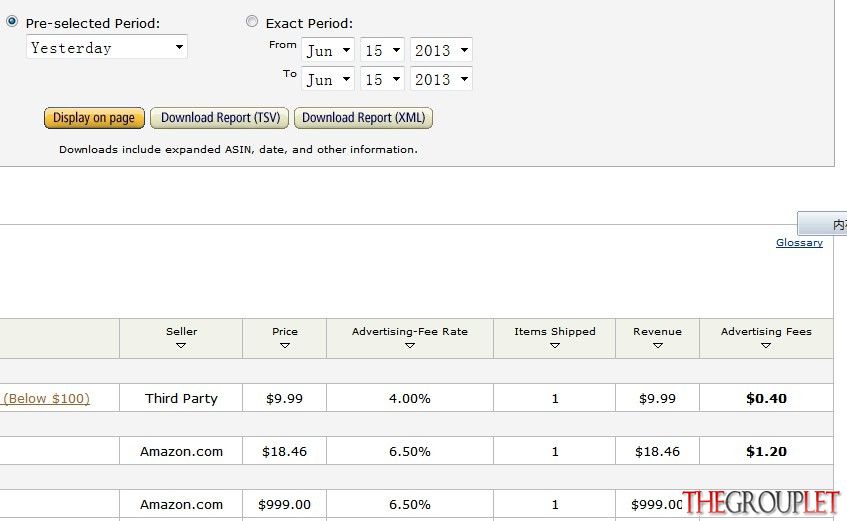Select the $9.99 price cell

(x=284, y=398)
